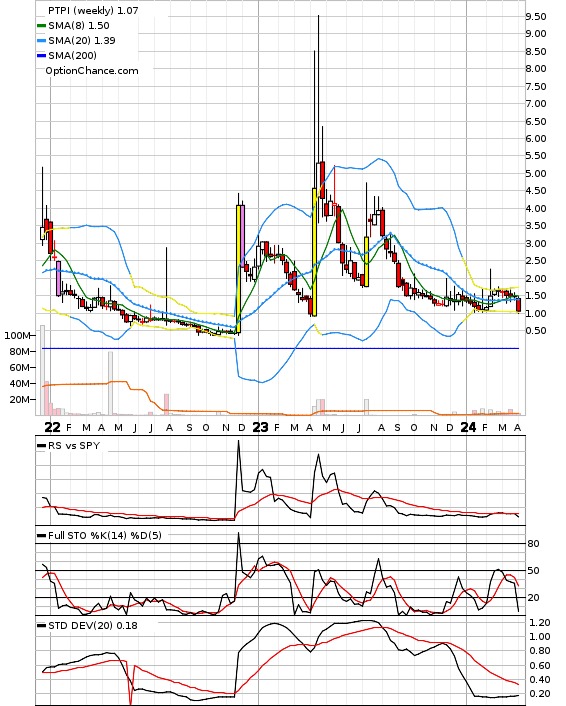Viewport: 566px width, 706px height.
Task: Click the 24 year label on time axis
Action: click(x=468, y=427)
